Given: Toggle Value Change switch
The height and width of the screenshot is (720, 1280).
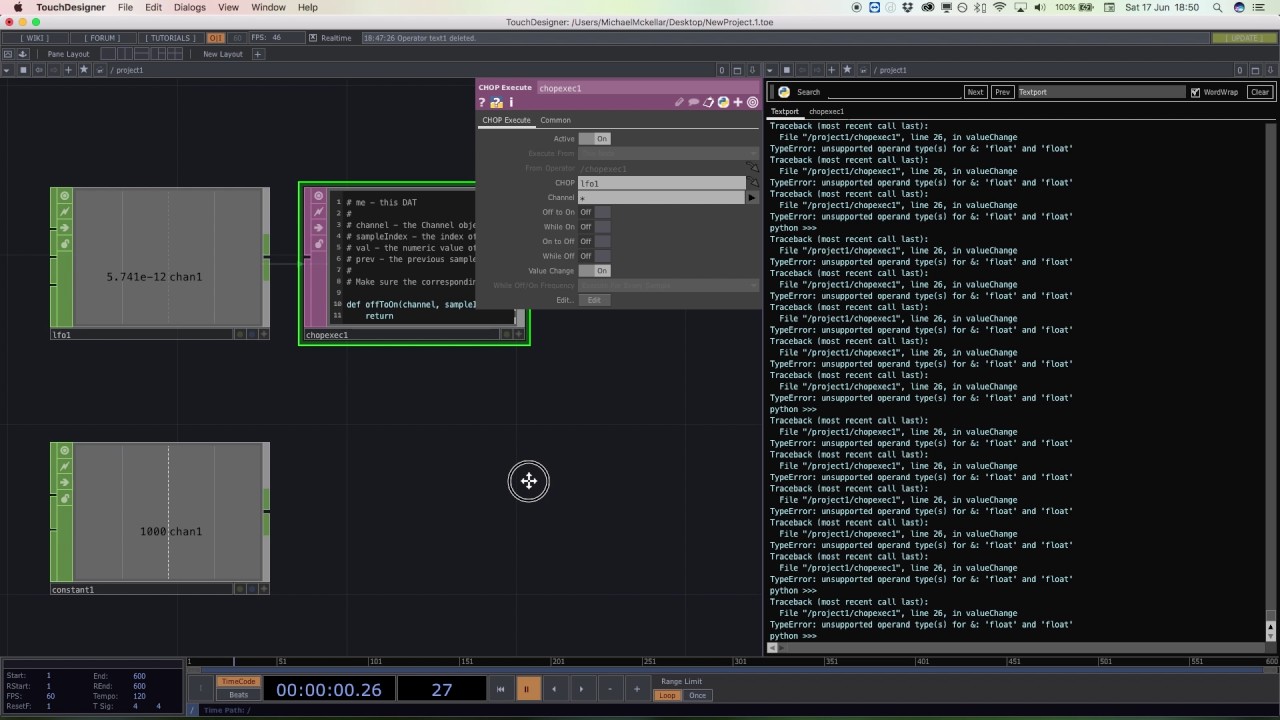Looking at the screenshot, I should tap(594, 271).
